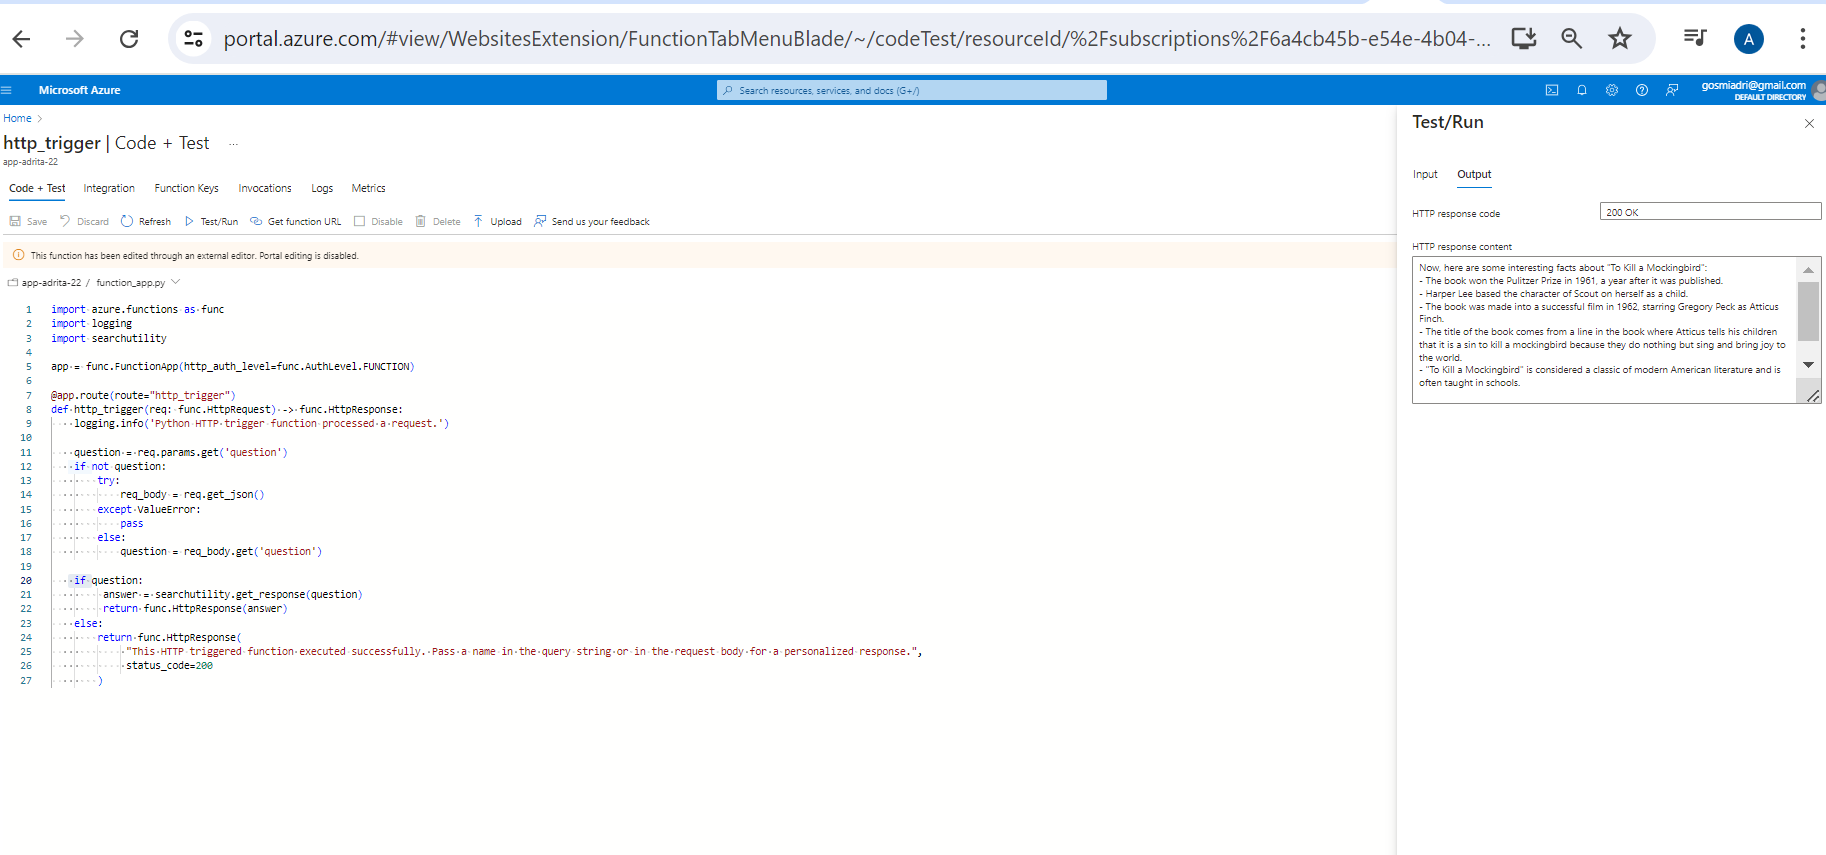The width and height of the screenshot is (1826, 855).
Task: Focus the Azure search resources box
Action: tap(912, 90)
